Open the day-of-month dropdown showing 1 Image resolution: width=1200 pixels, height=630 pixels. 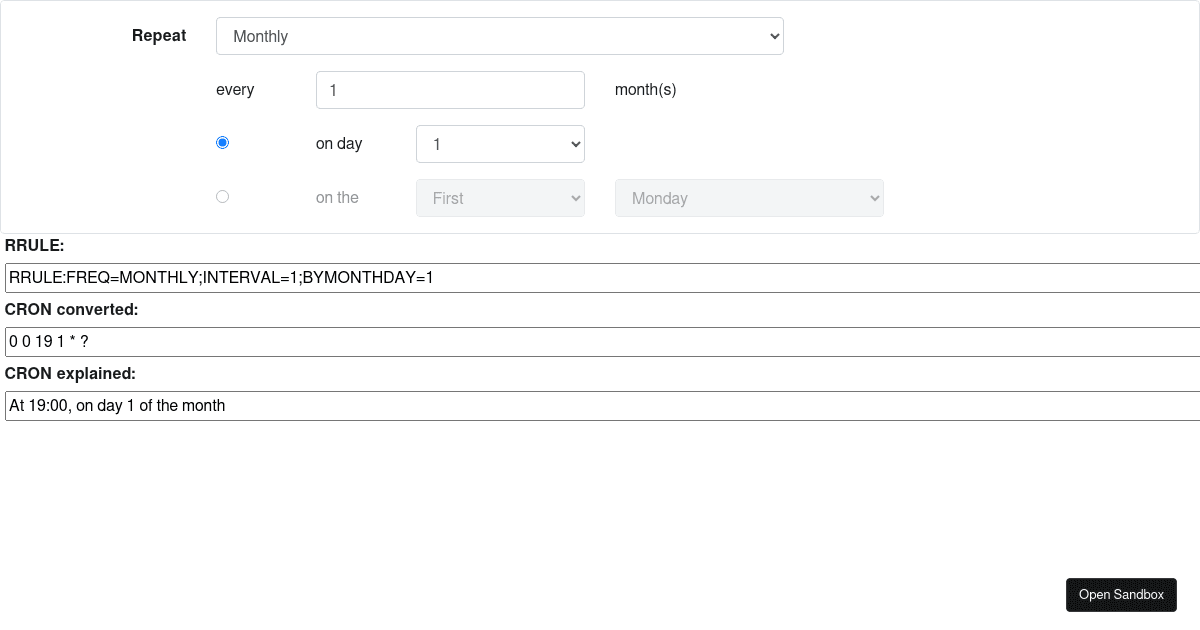point(499,143)
